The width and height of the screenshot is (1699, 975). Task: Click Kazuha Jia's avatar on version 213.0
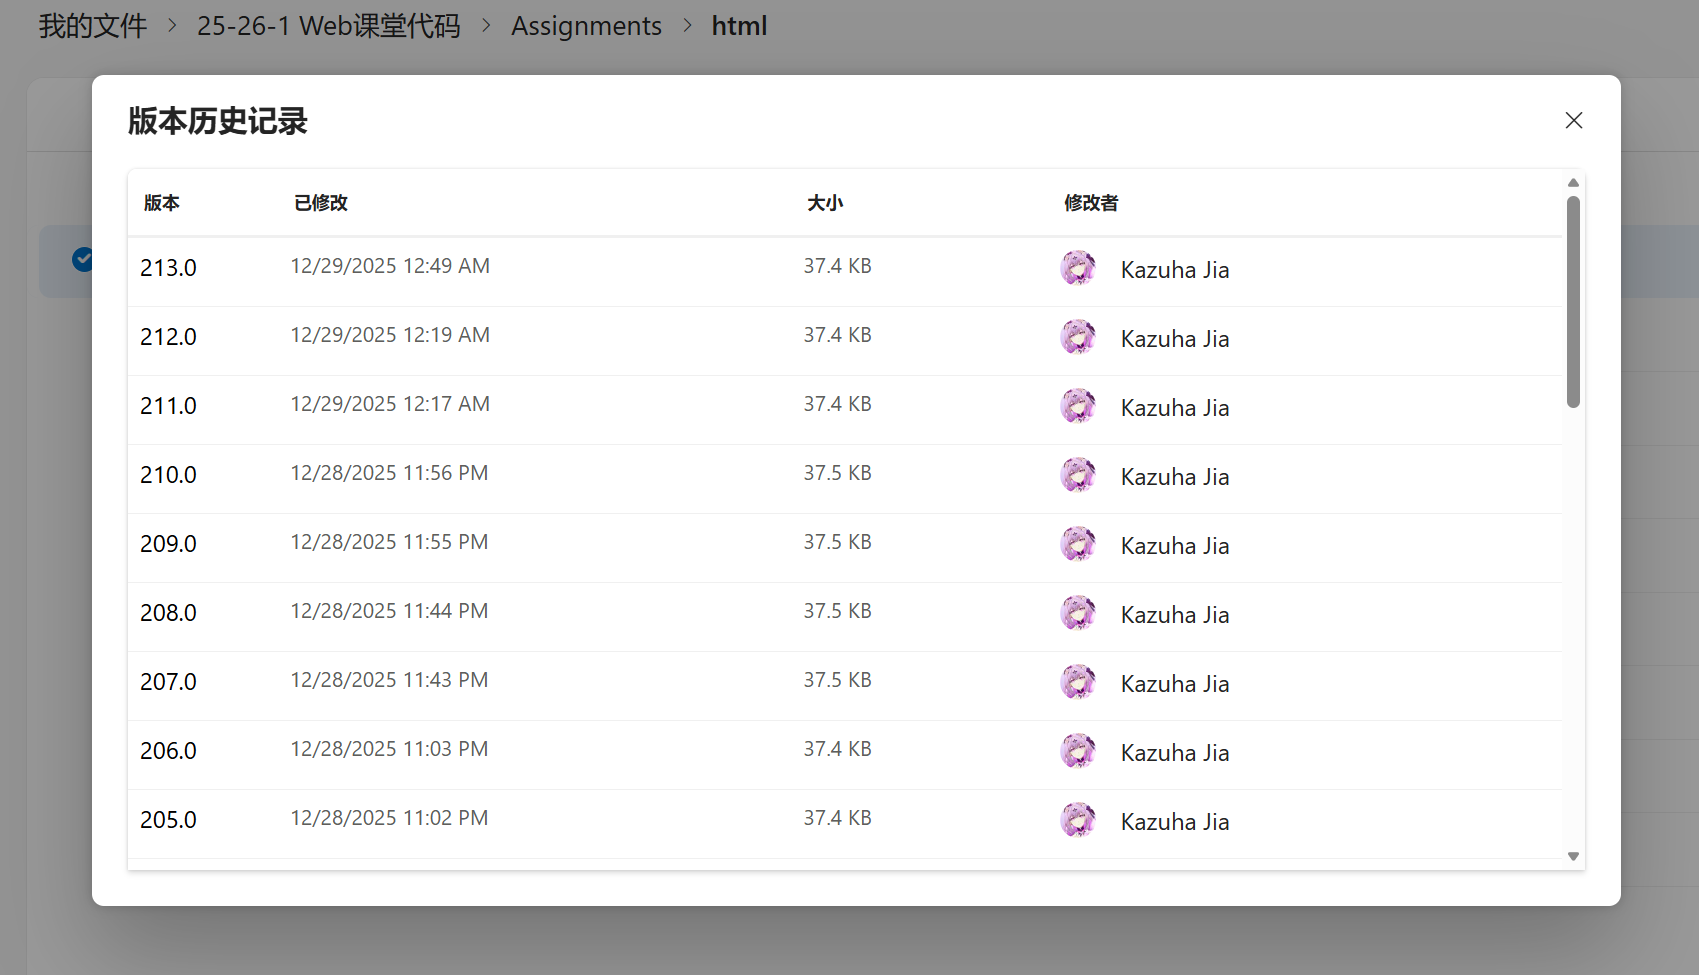pos(1078,269)
